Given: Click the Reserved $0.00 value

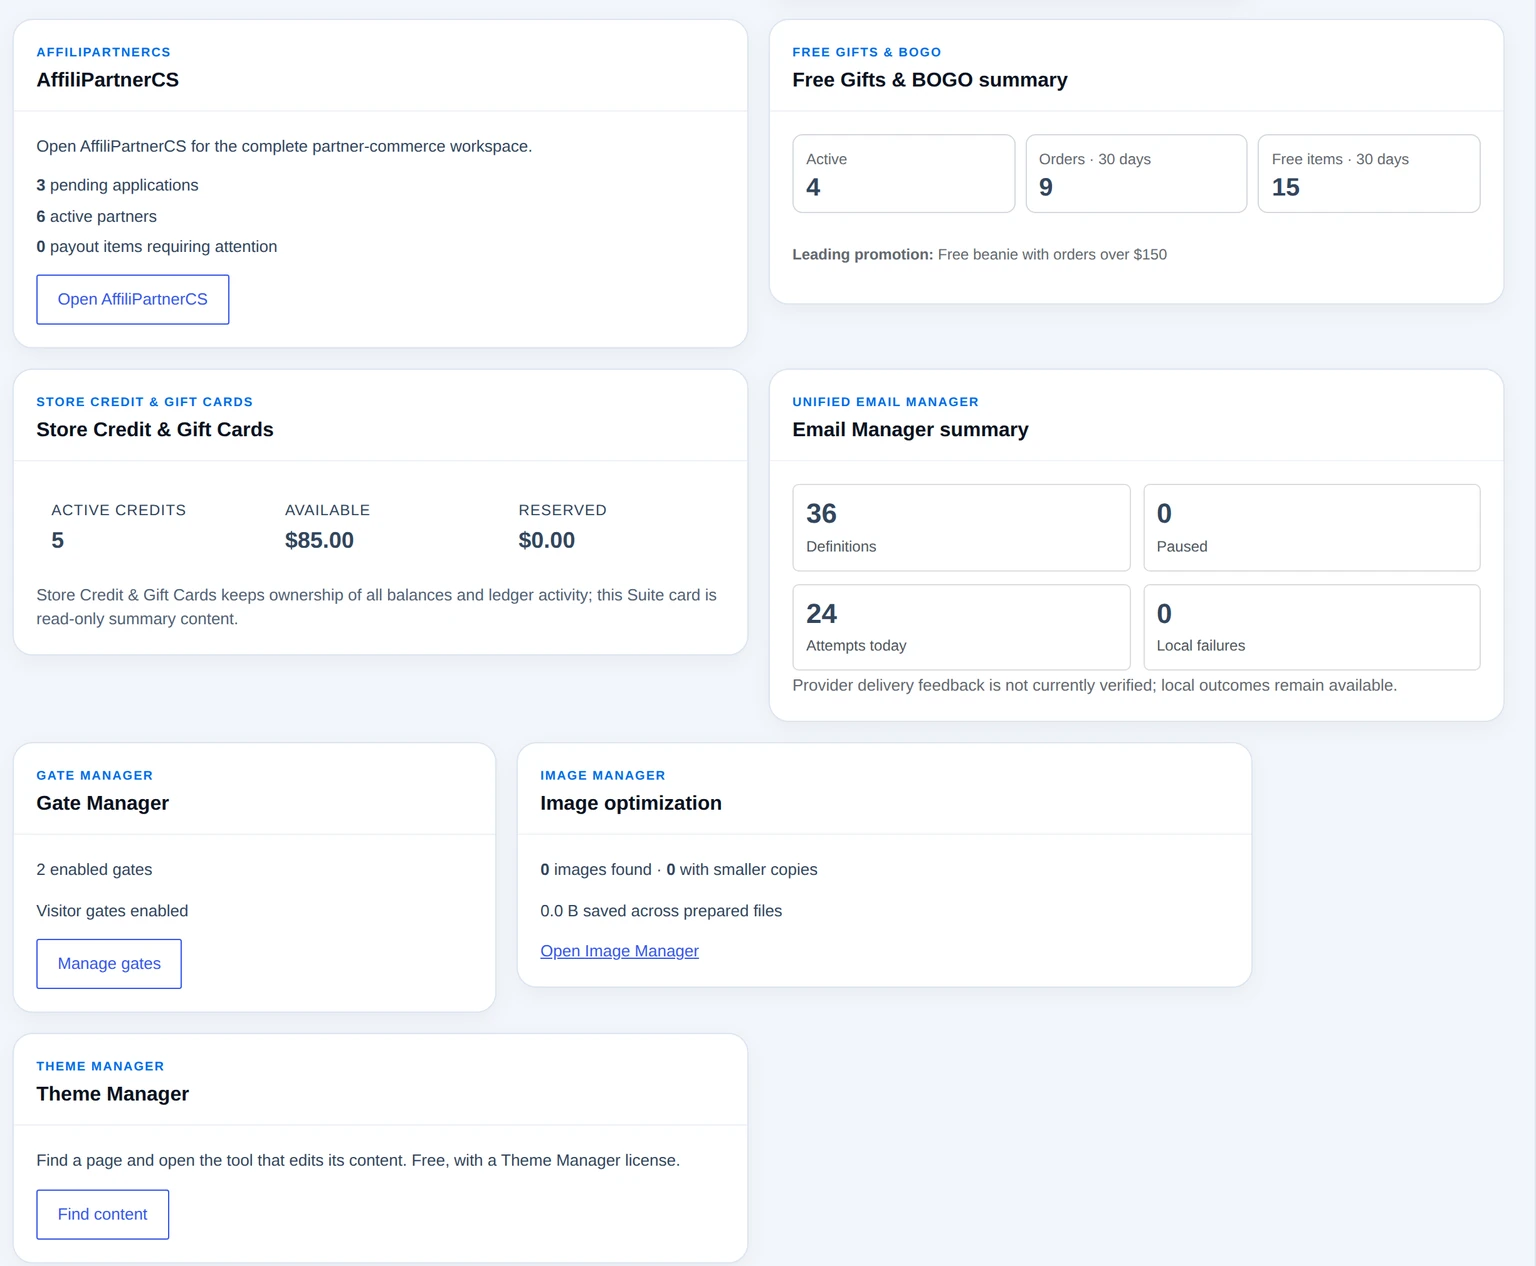Looking at the screenshot, I should pyautogui.click(x=546, y=540).
